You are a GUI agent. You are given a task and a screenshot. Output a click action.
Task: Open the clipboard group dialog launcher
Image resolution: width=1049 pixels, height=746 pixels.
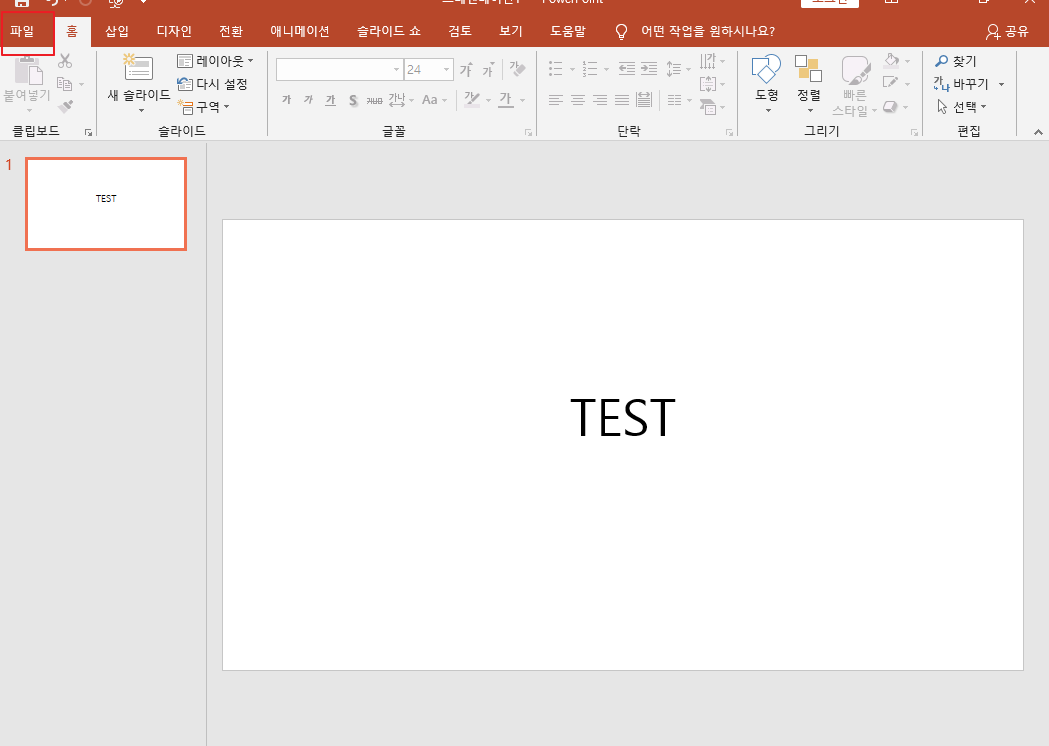tap(88, 132)
